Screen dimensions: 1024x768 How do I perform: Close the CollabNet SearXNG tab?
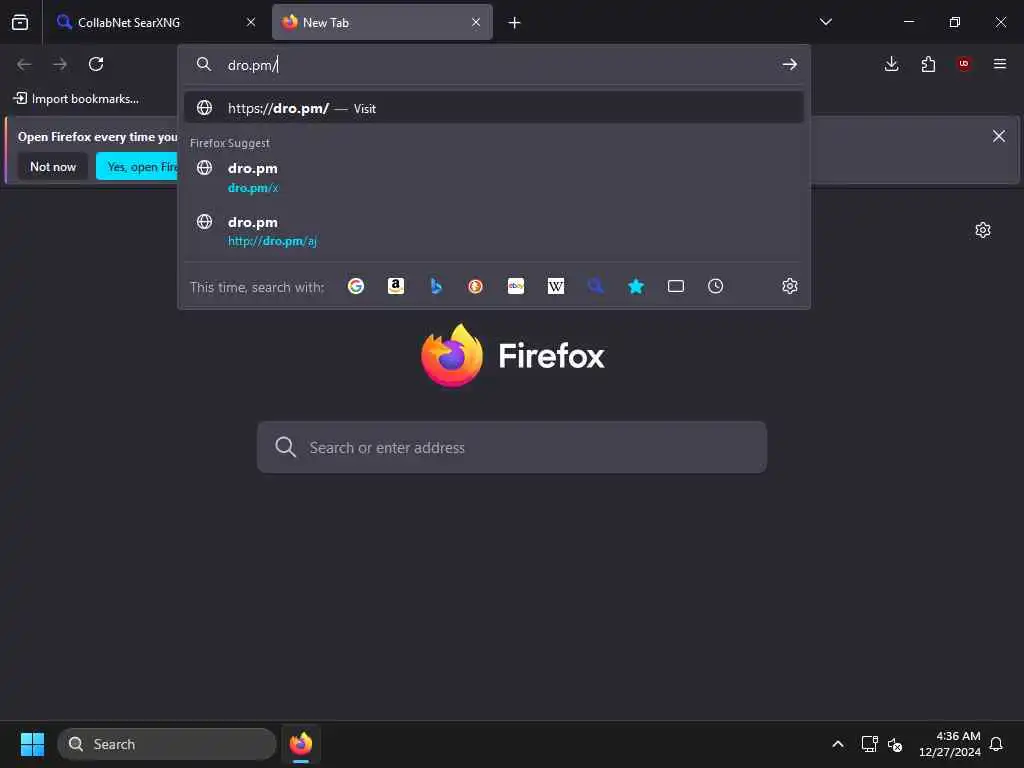[x=251, y=22]
